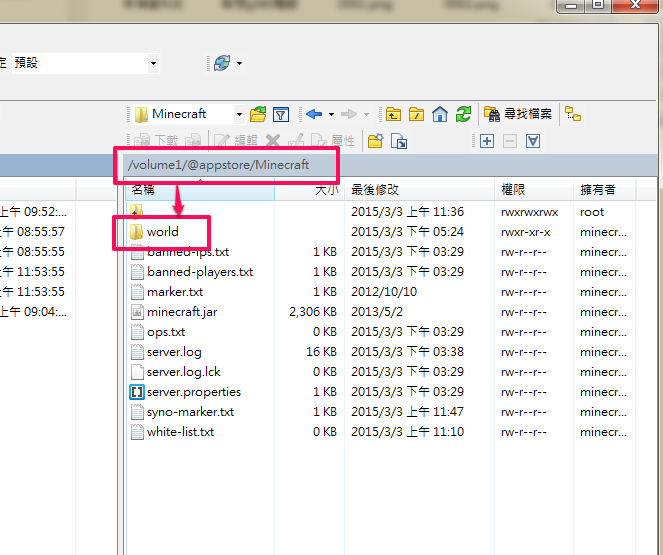Sort by the 最後修改 column header
Screen dimensions: 663x555
419,190
